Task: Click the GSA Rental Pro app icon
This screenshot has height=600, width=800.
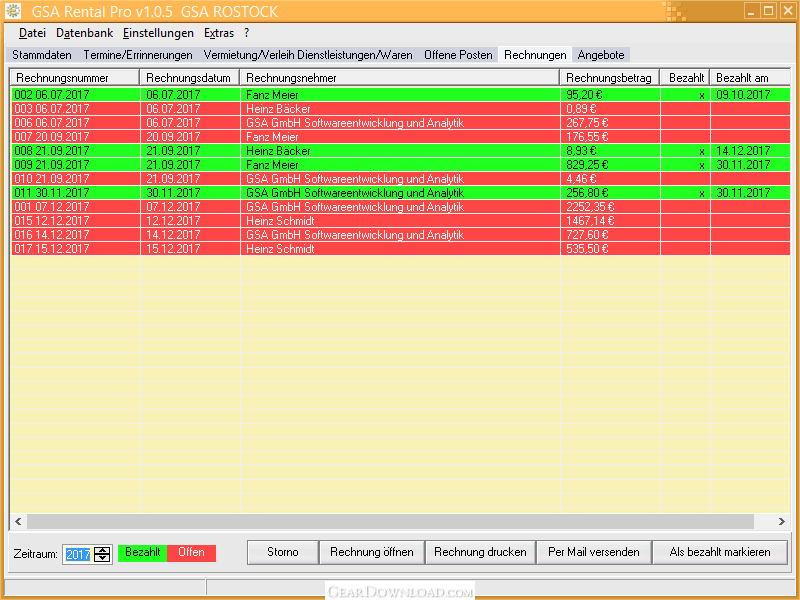Action: 13,11
